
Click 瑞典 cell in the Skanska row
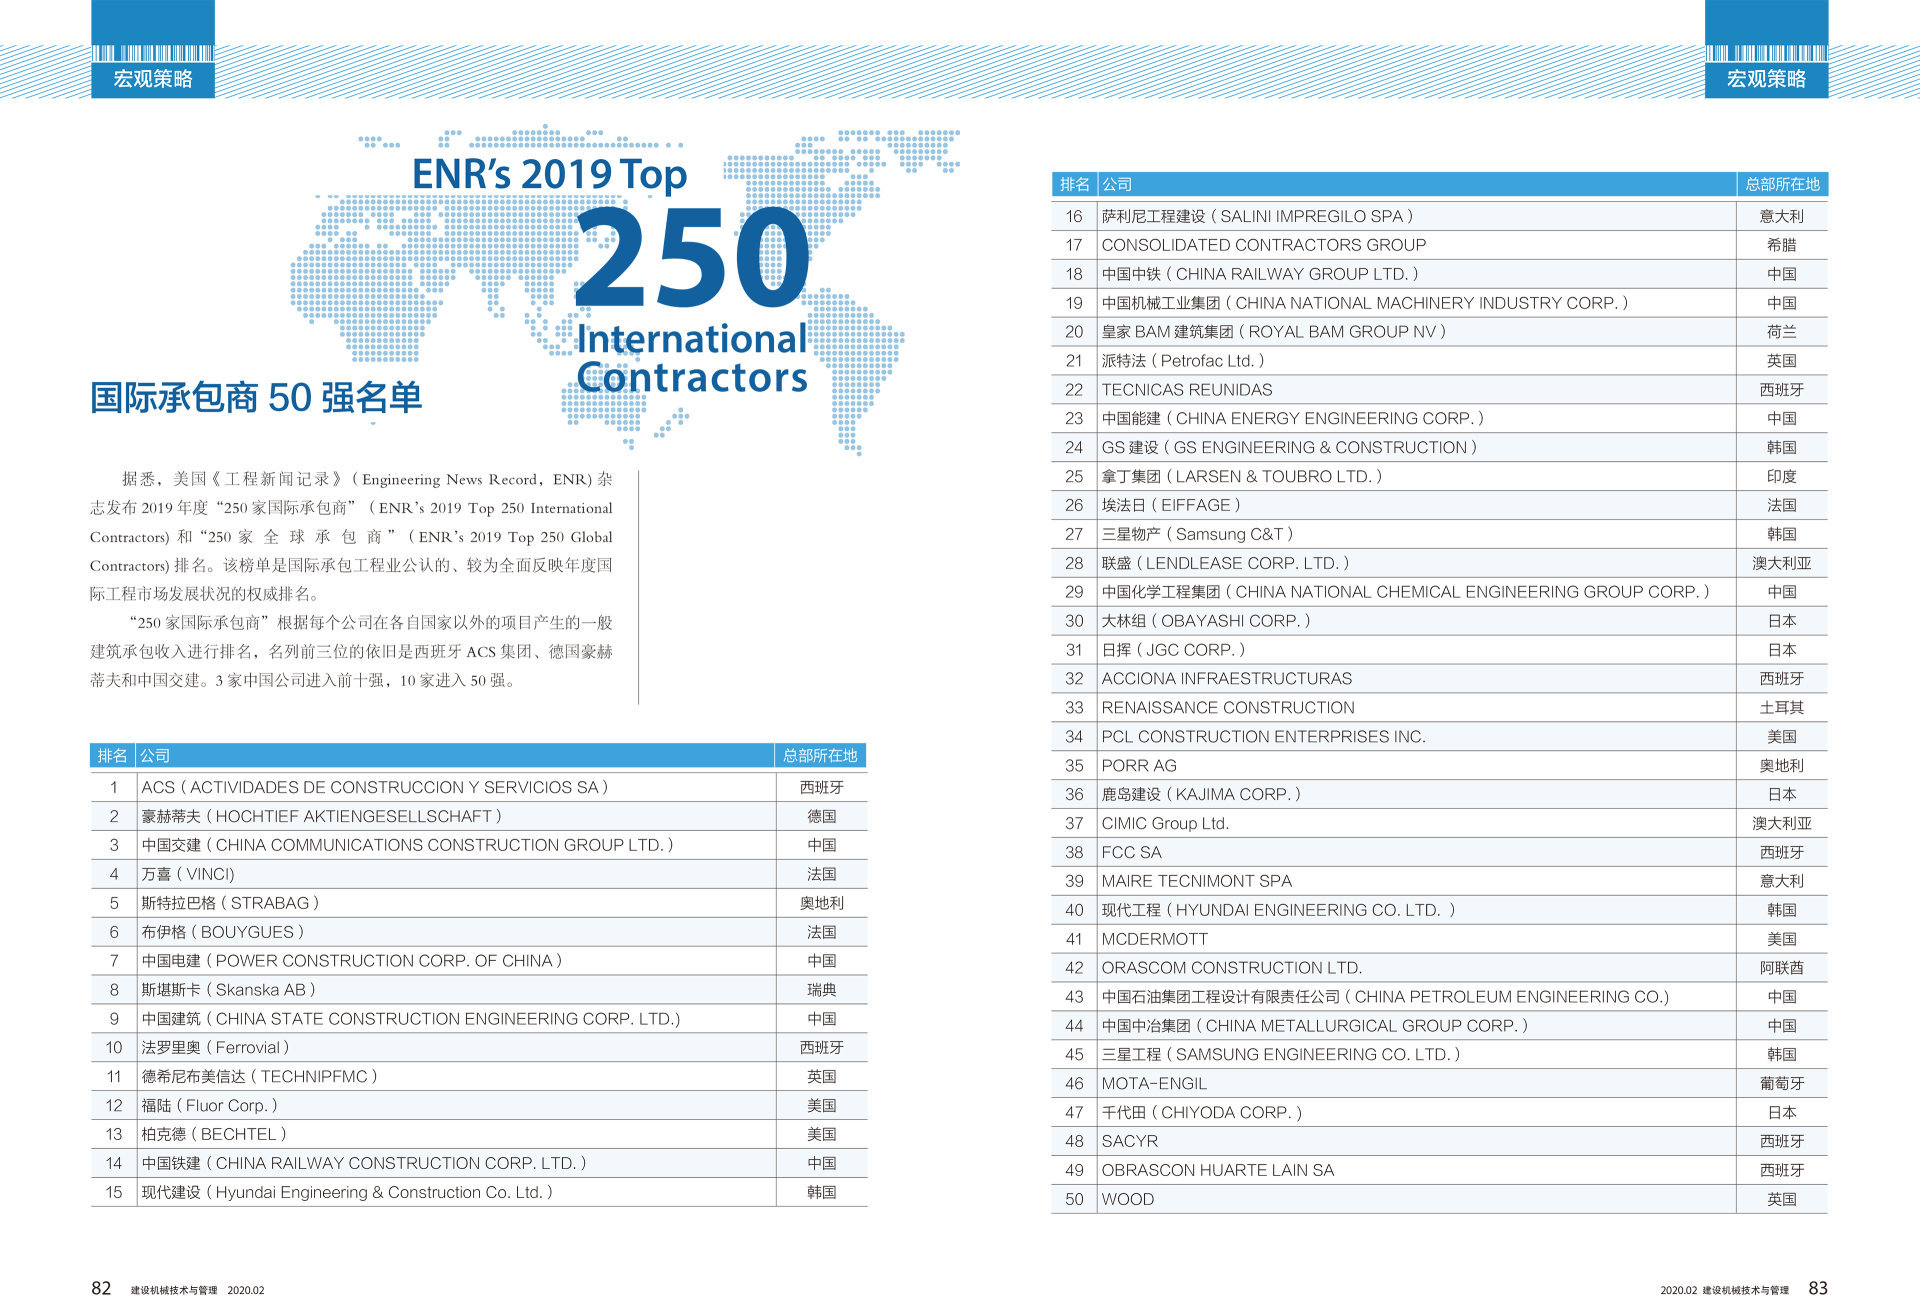[821, 990]
